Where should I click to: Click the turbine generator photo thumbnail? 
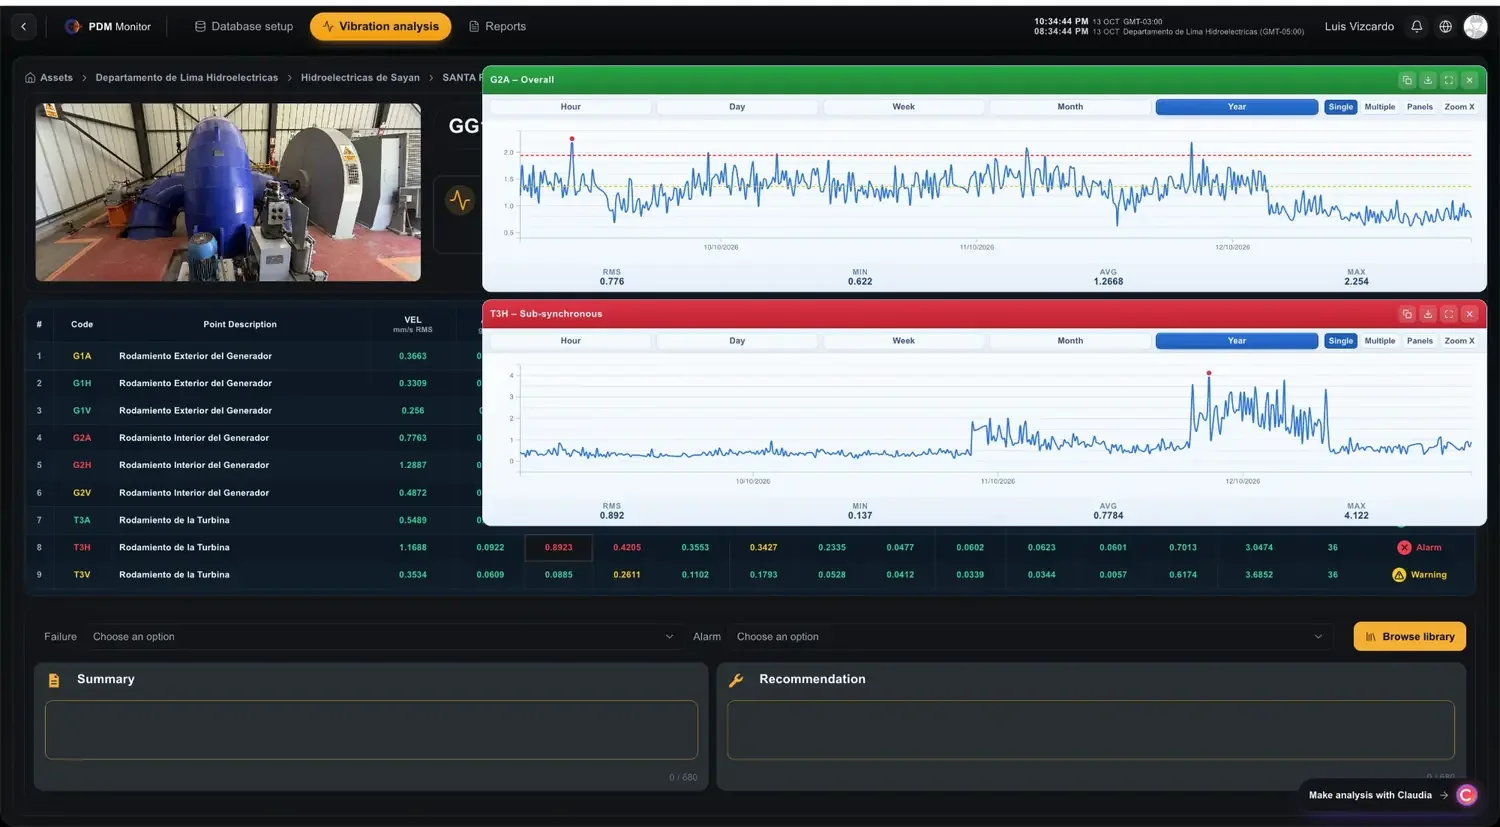[x=228, y=192]
